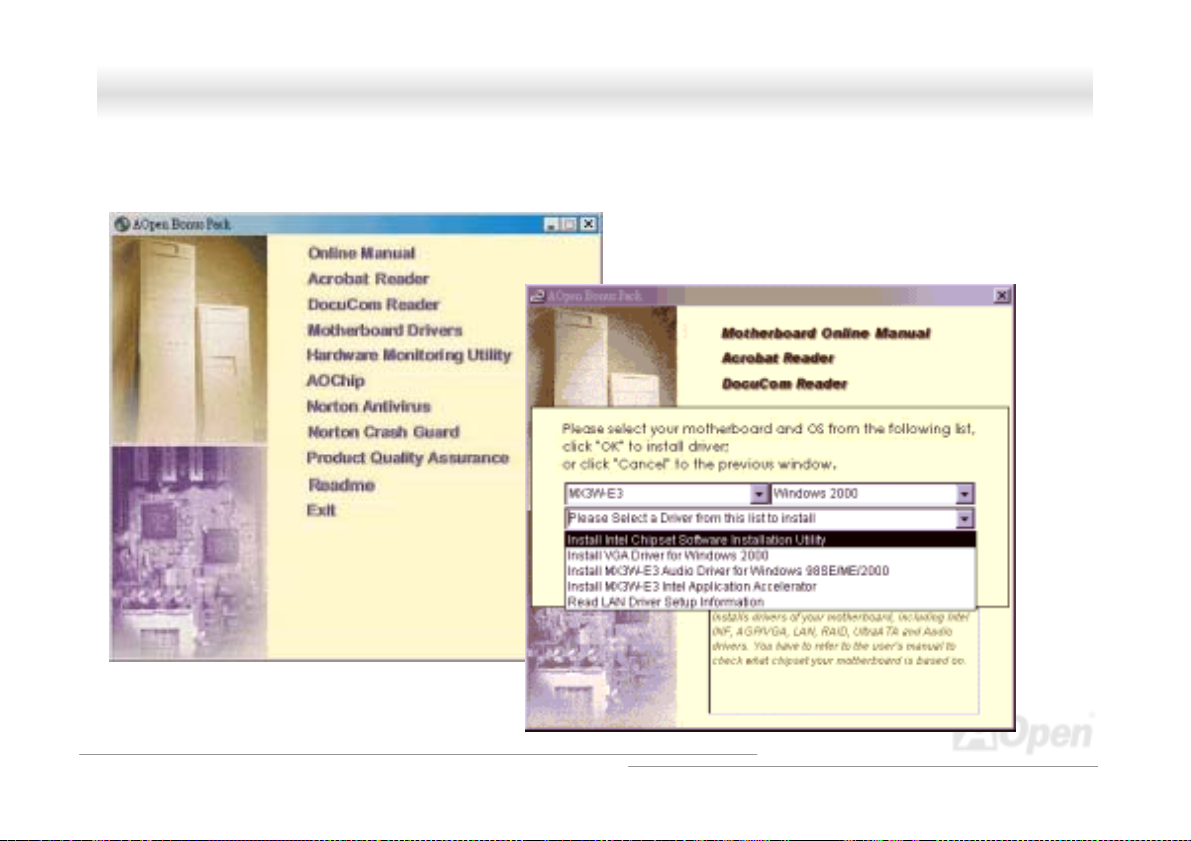The width and height of the screenshot is (1191, 841).
Task: Collapse the driver selection dropdown arrow
Action: click(963, 519)
